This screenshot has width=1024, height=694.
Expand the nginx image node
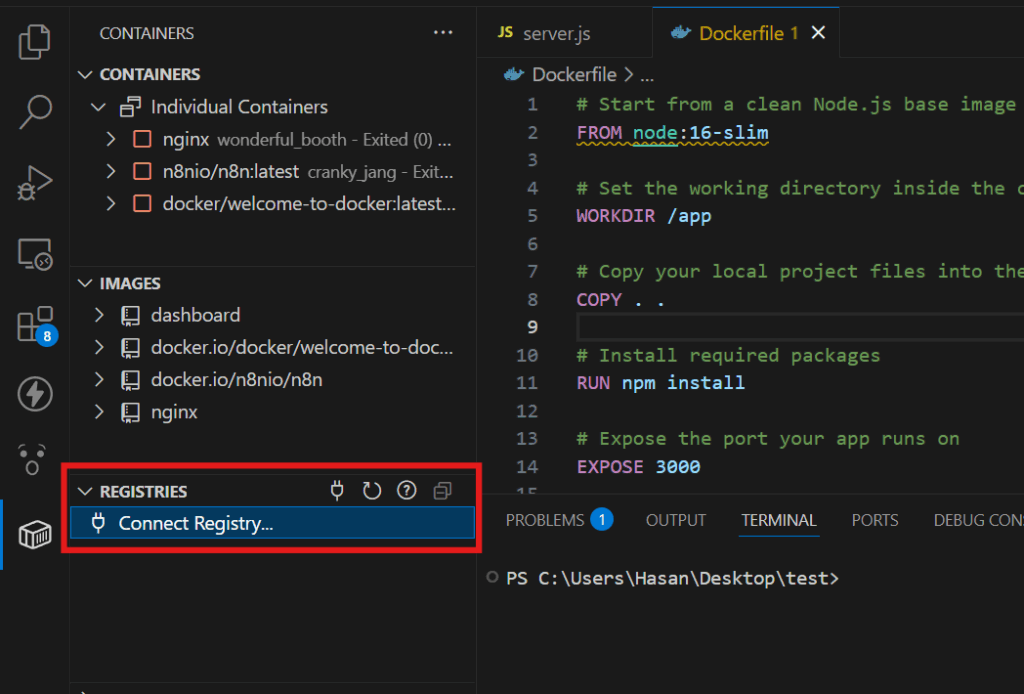(99, 412)
